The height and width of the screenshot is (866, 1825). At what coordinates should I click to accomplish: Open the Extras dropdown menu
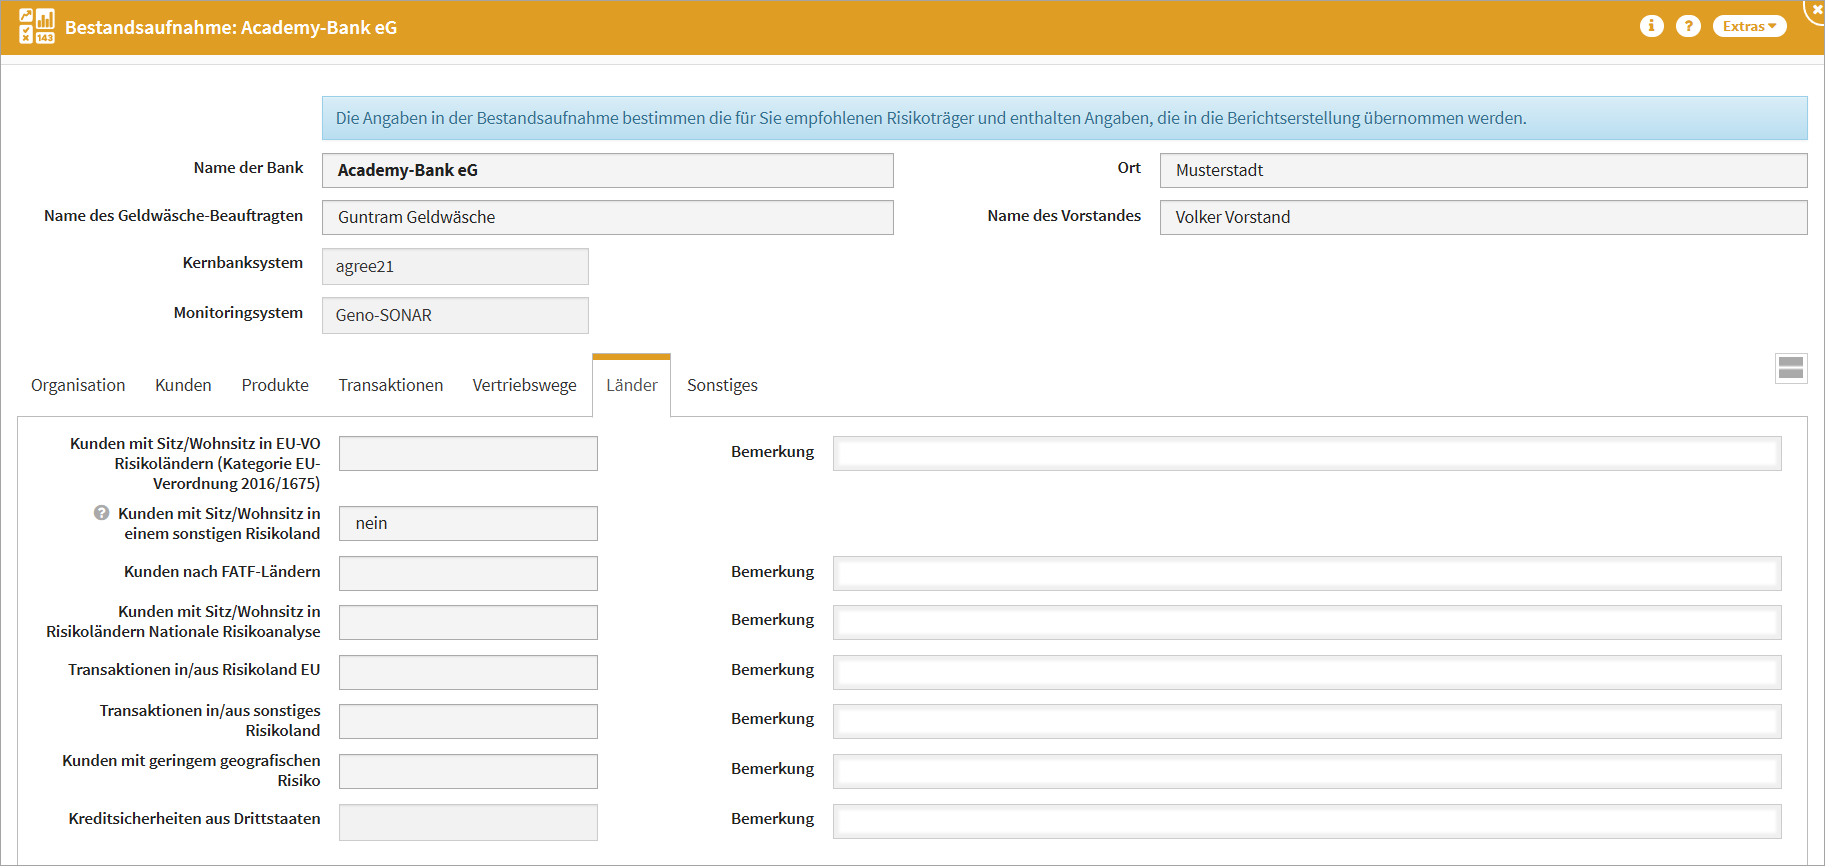click(1749, 26)
